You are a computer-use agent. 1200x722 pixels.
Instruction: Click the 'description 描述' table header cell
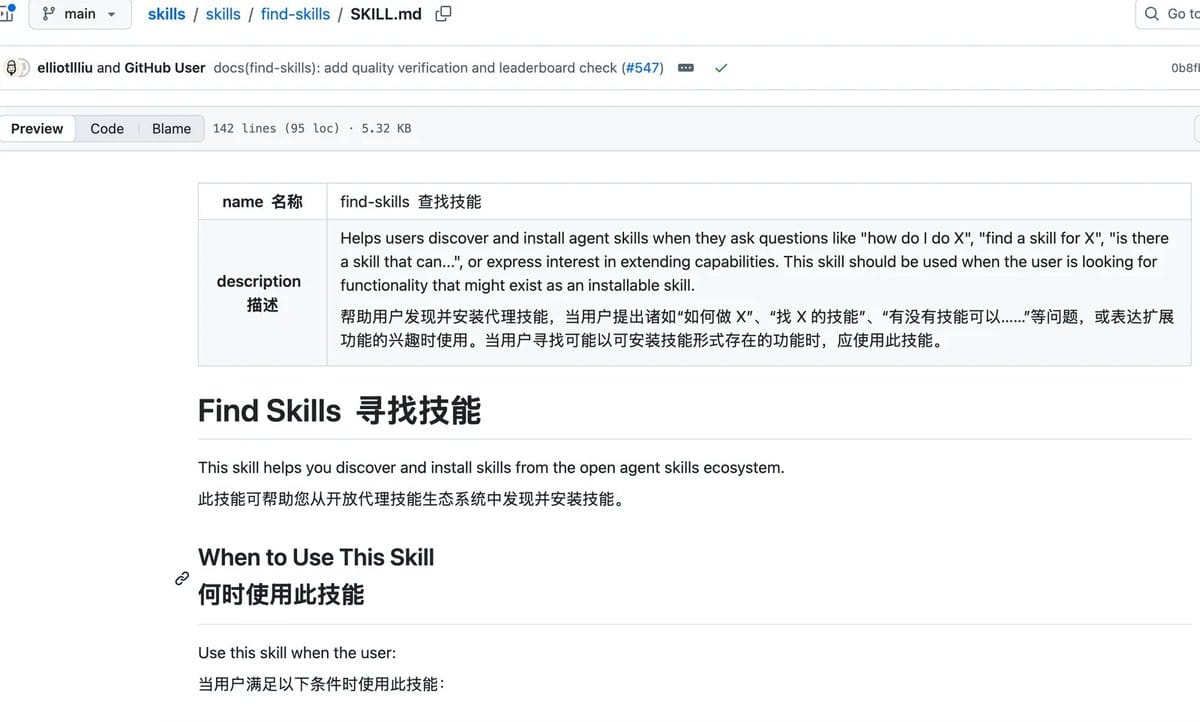point(262,293)
